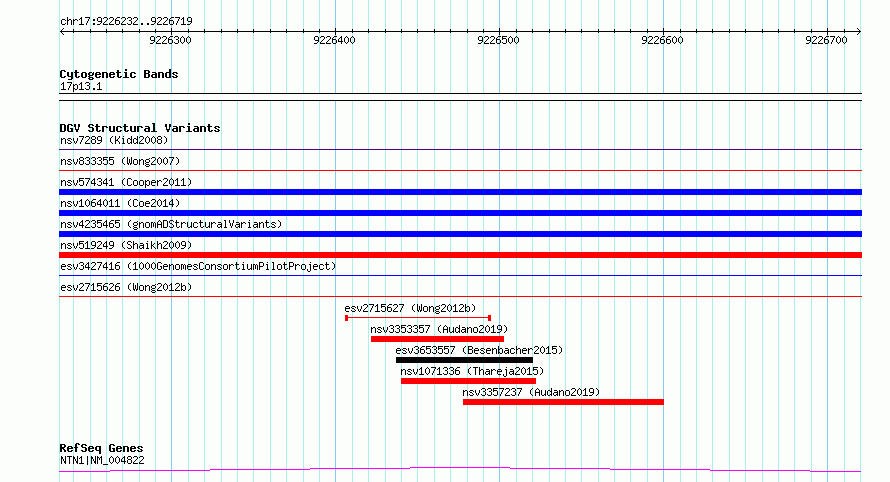Click the 9226600 ruler tick label
This screenshot has height=482, width=890.
point(662,40)
